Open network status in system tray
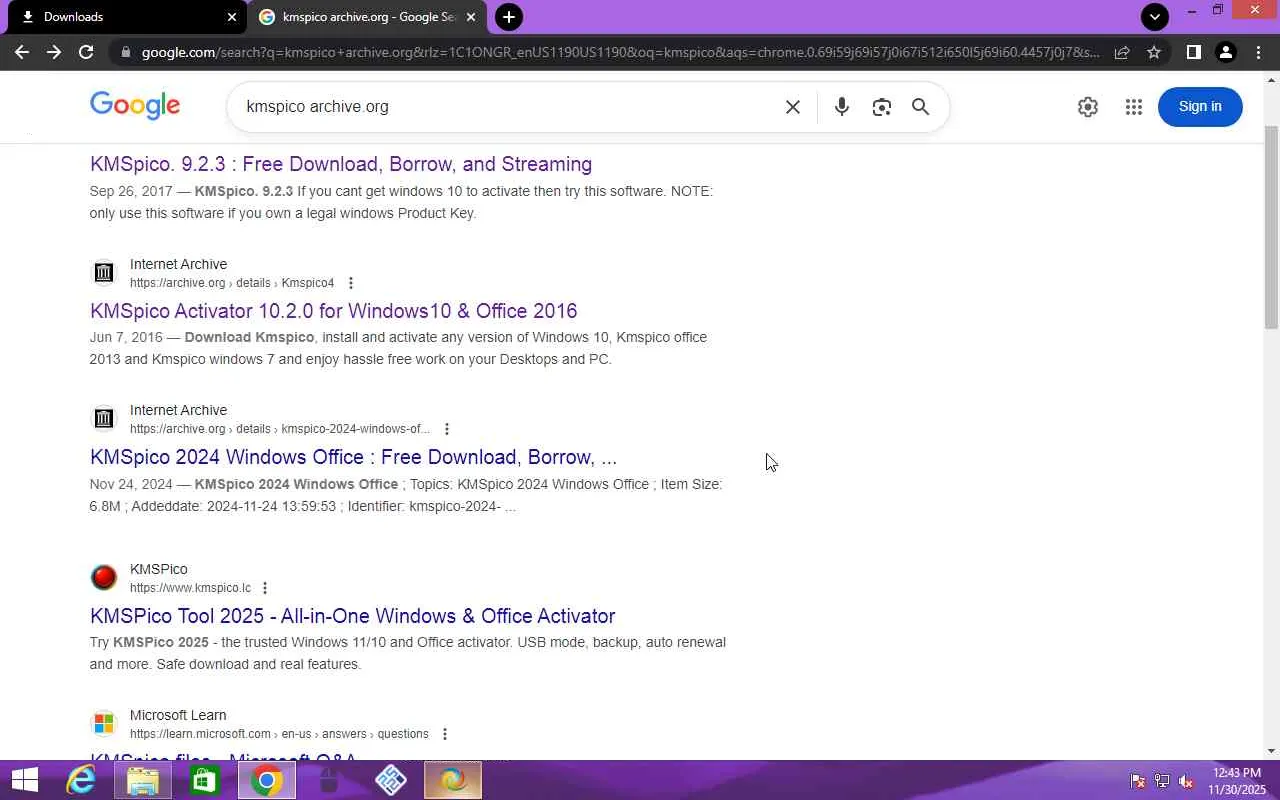Image resolution: width=1280 pixels, height=800 pixels. pos(1162,781)
